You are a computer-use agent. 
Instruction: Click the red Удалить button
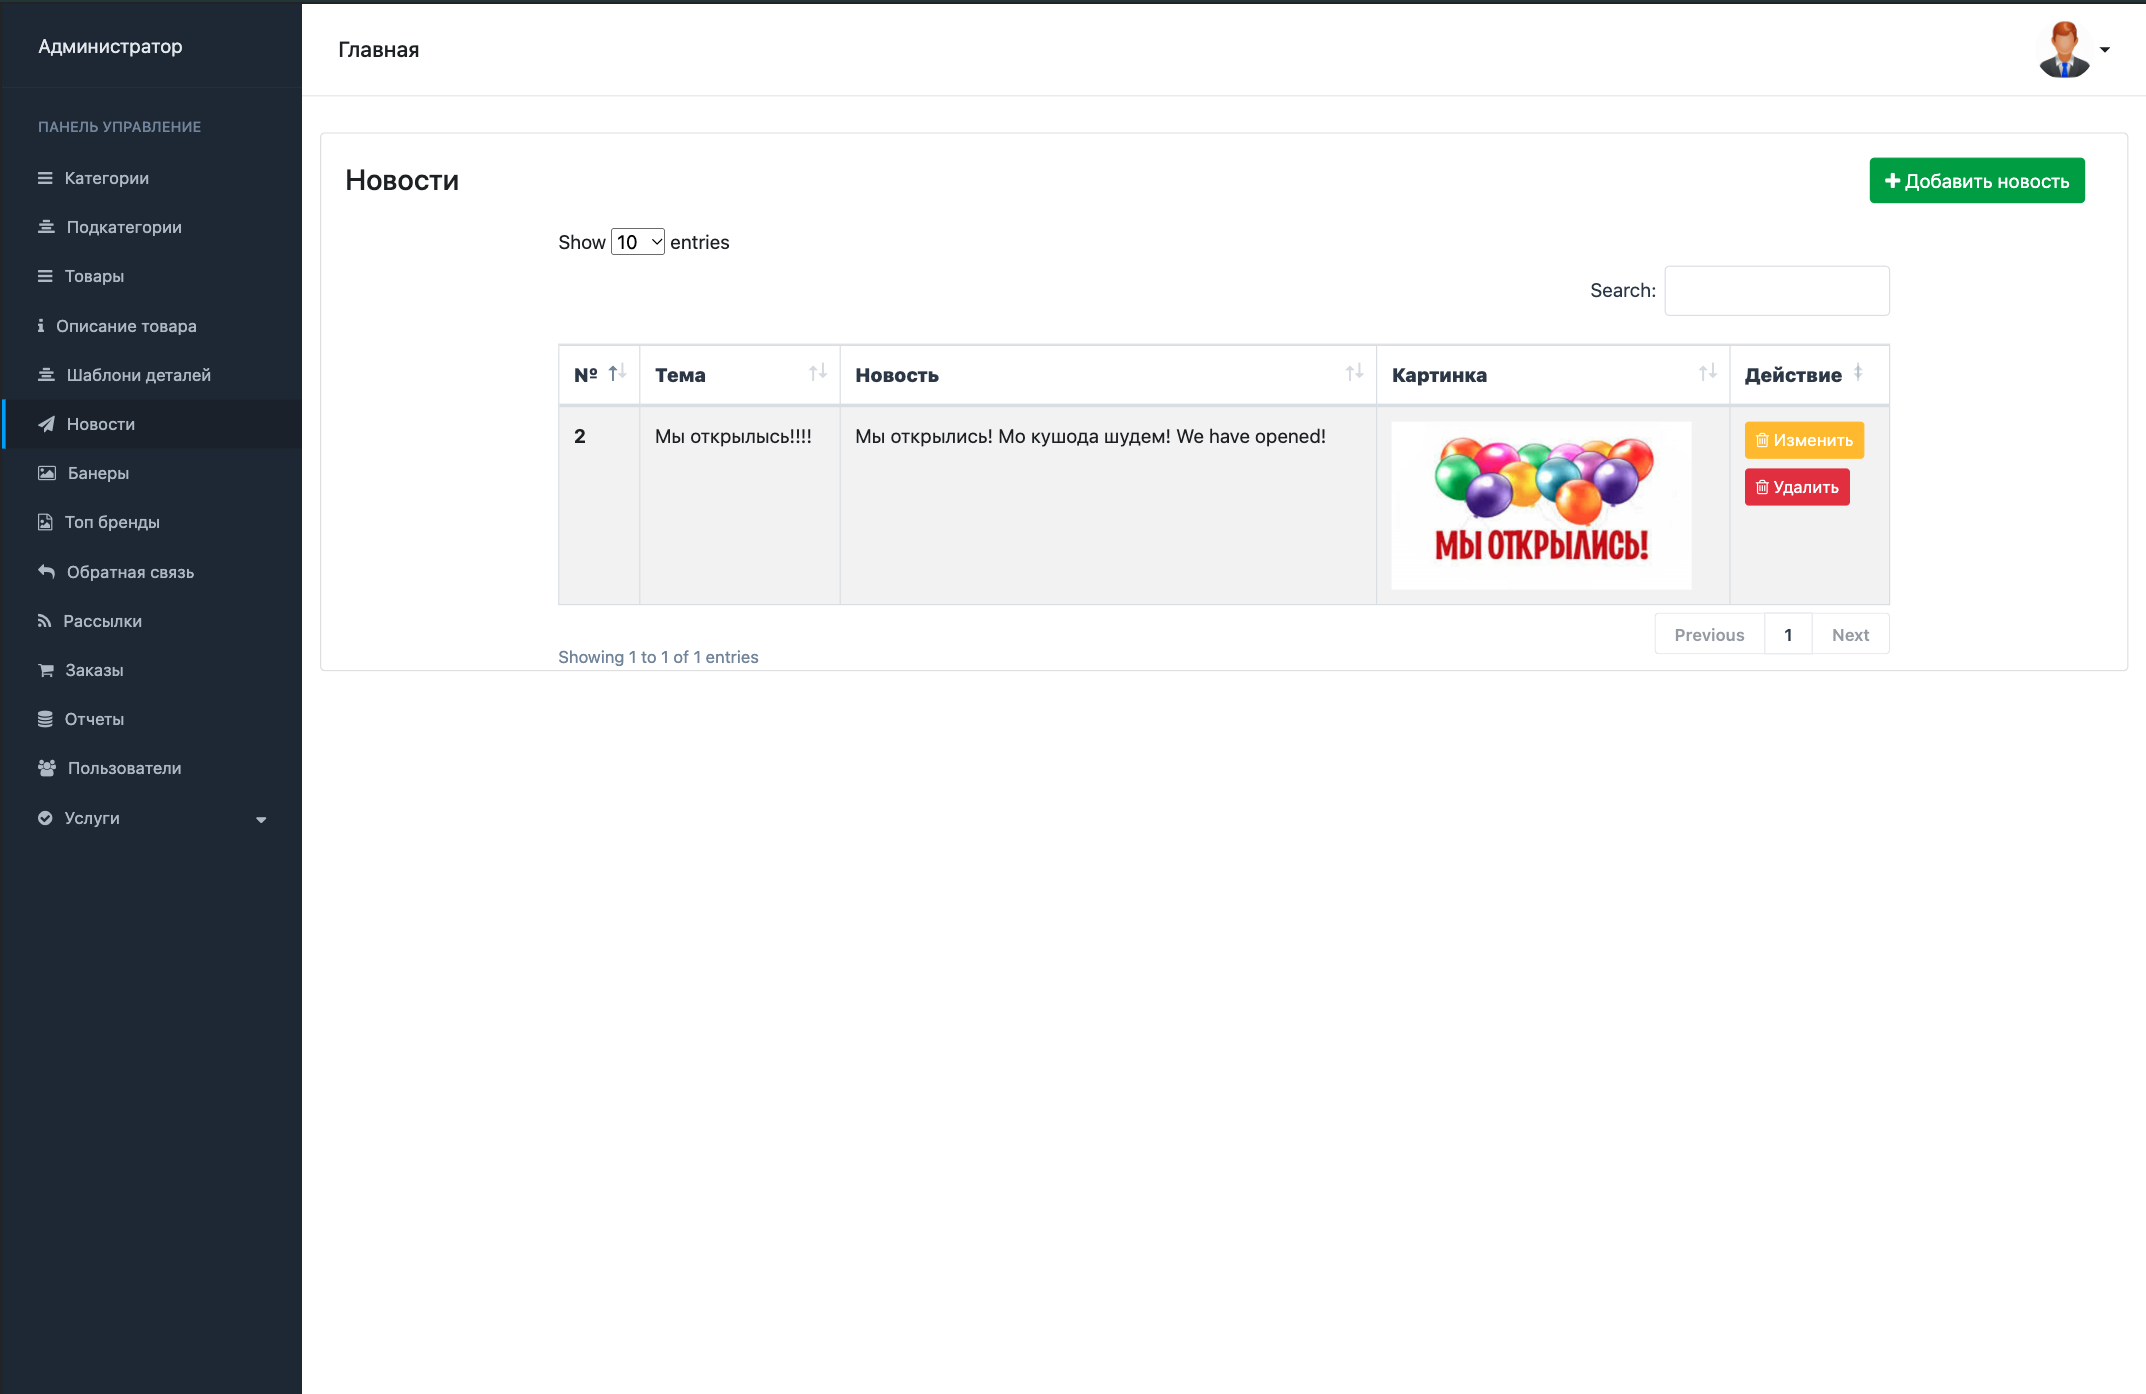pyautogui.click(x=1797, y=487)
